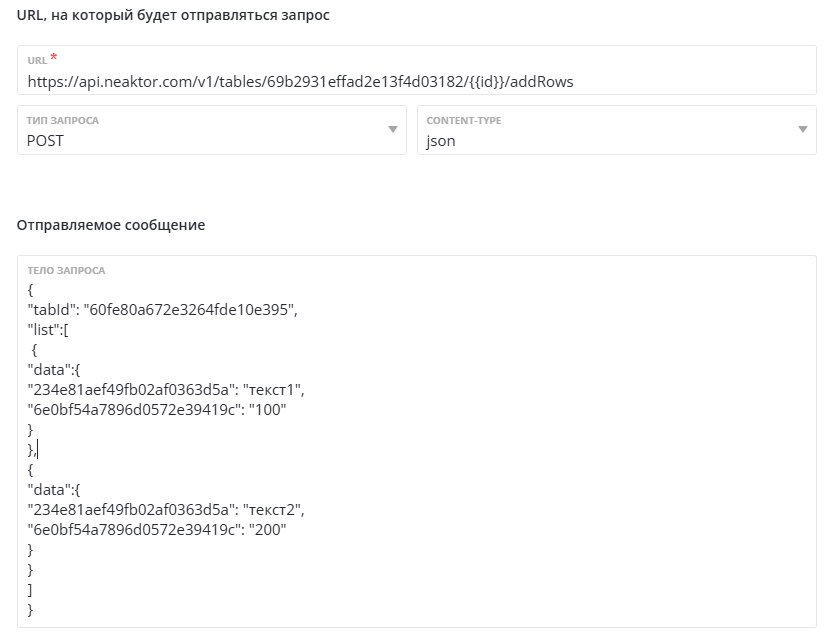Click the URL section heading text
The width and height of the screenshot is (830, 641).
173,15
